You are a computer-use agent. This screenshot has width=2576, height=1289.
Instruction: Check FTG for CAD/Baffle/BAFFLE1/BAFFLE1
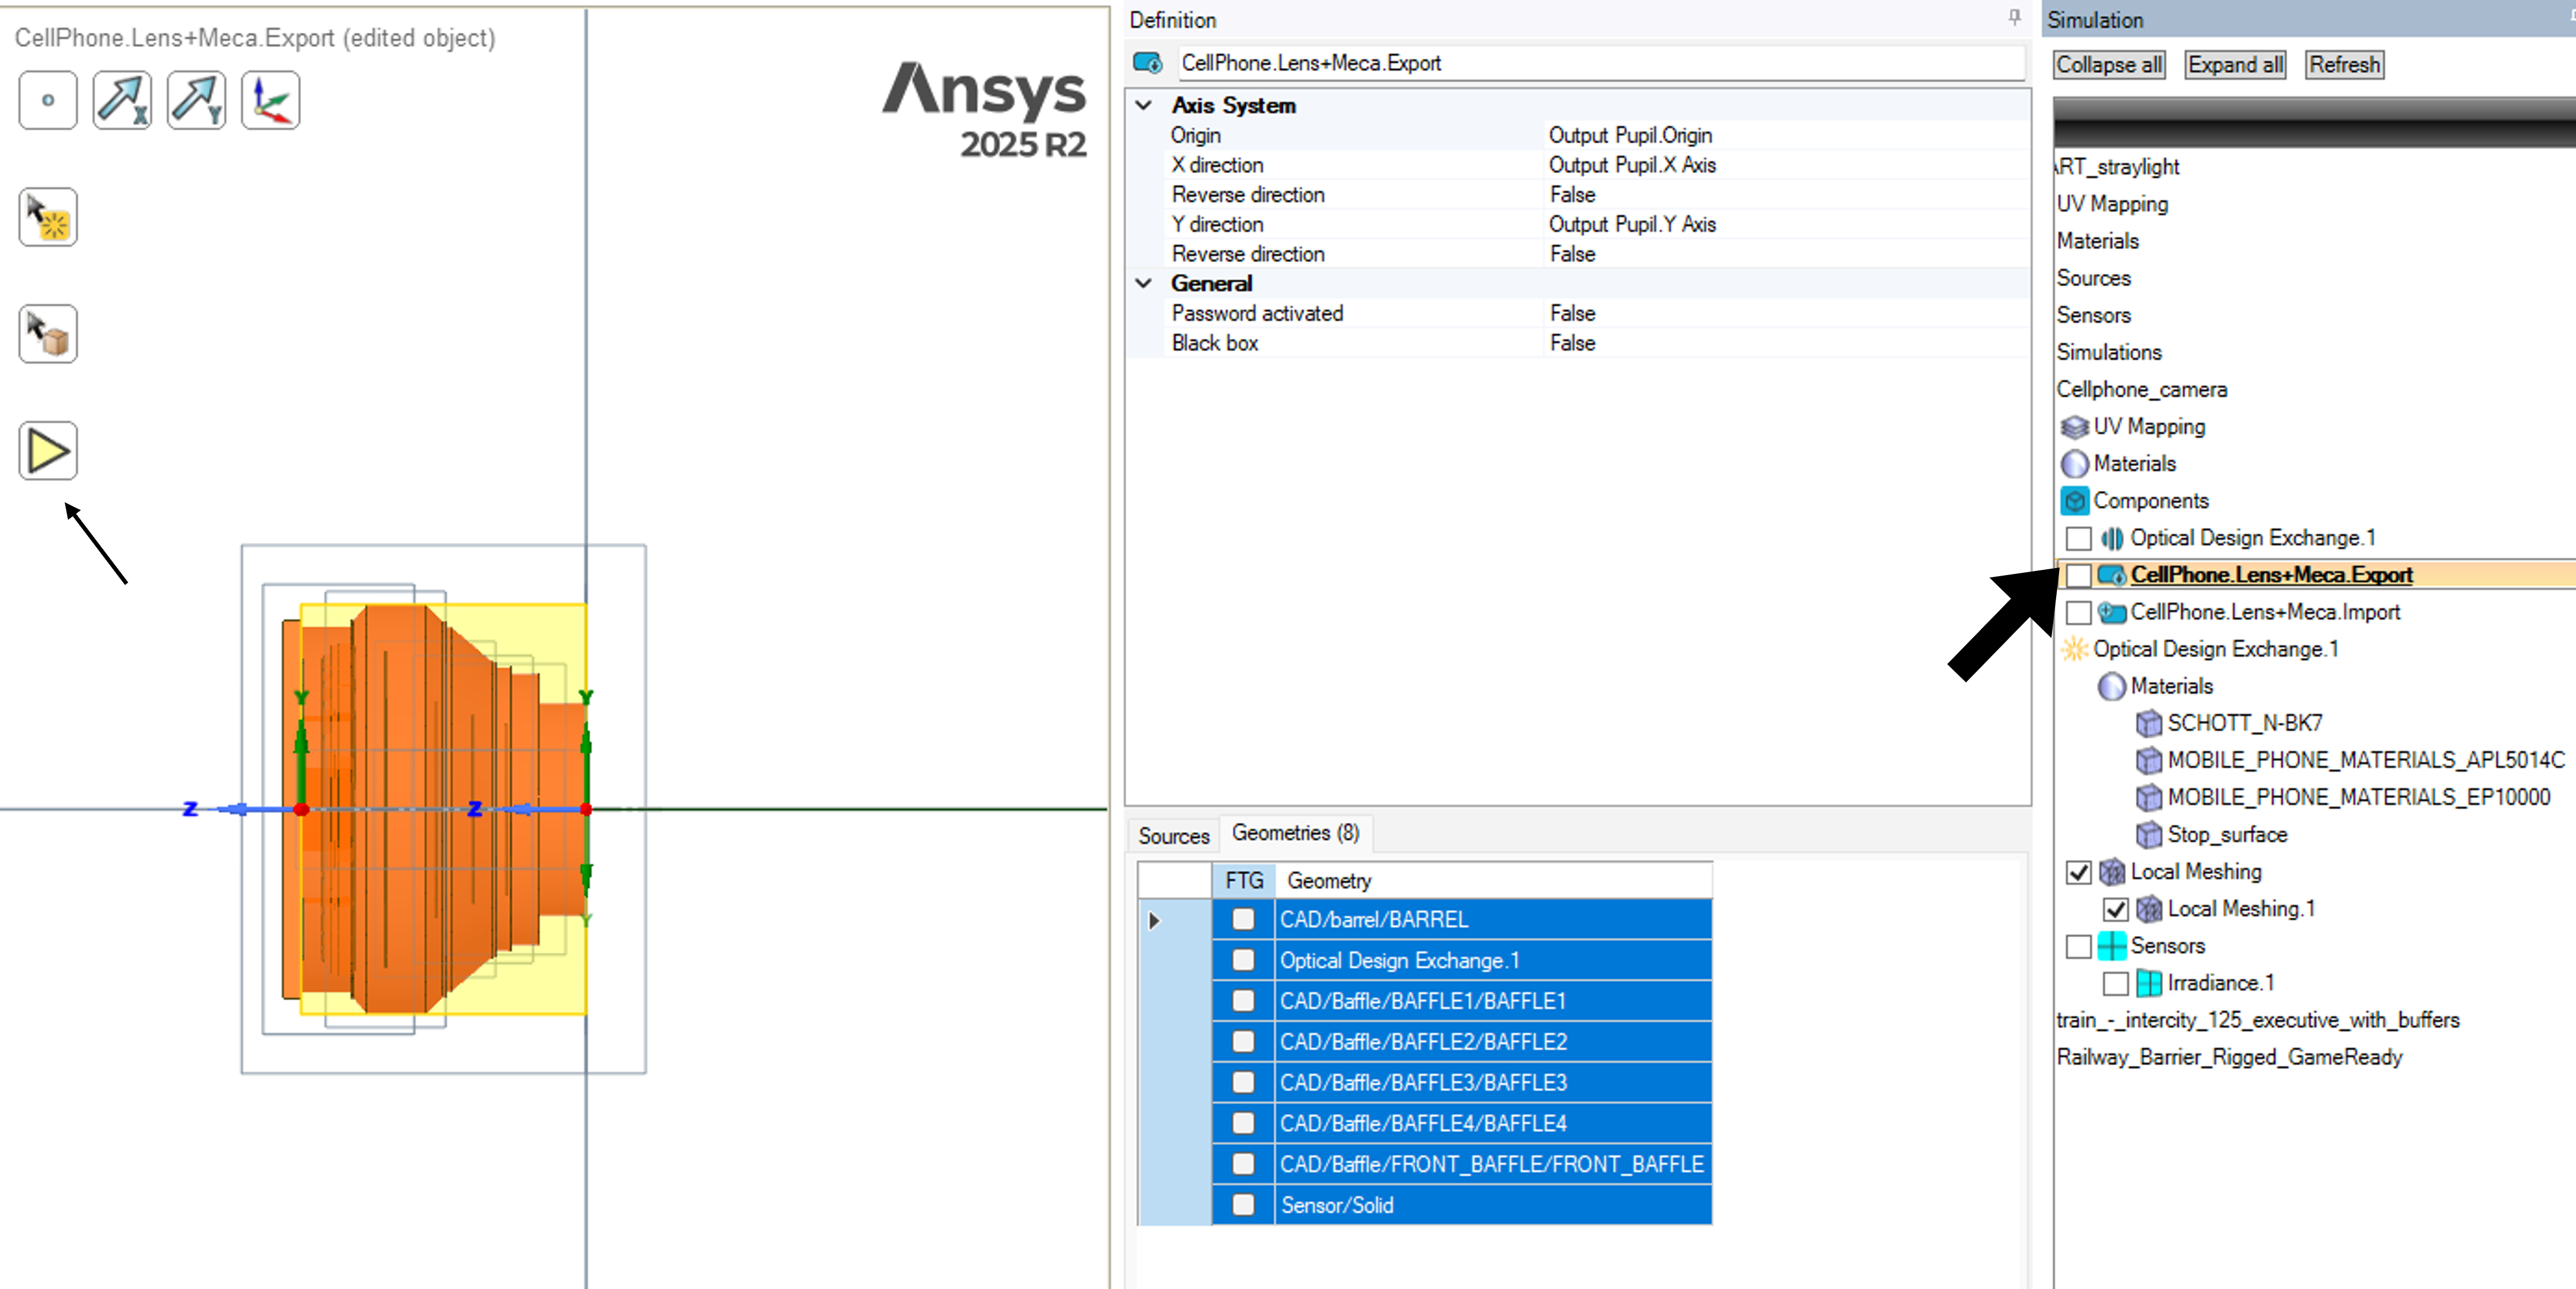click(1243, 1001)
